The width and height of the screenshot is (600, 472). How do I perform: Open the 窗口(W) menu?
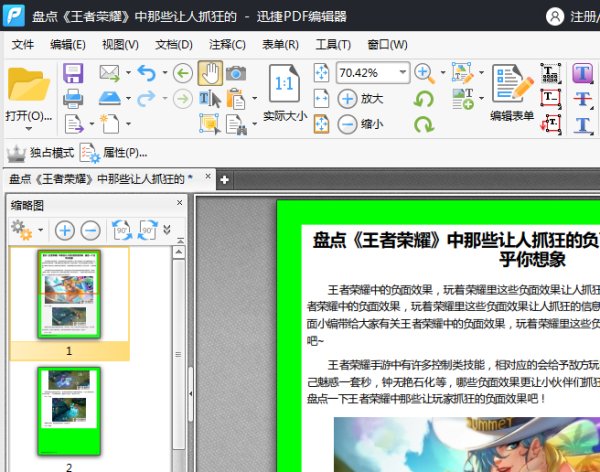387,44
